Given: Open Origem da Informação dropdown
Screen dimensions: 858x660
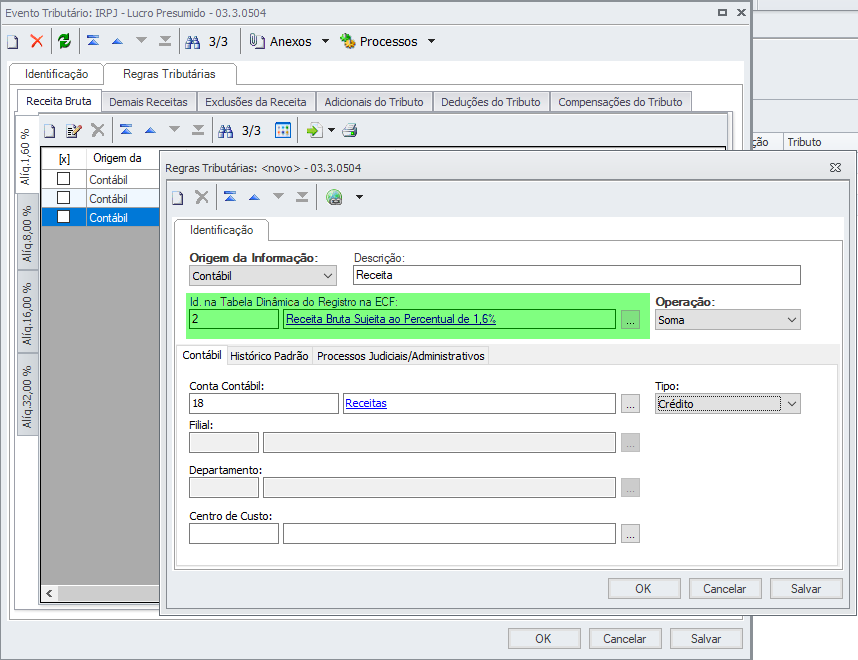Looking at the screenshot, I should [263, 276].
